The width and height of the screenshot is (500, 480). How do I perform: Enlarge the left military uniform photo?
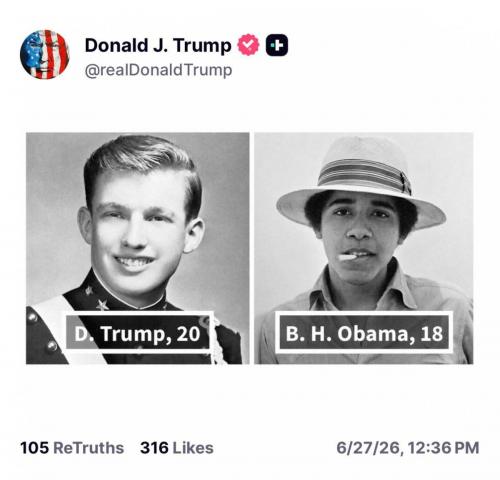[138, 248]
